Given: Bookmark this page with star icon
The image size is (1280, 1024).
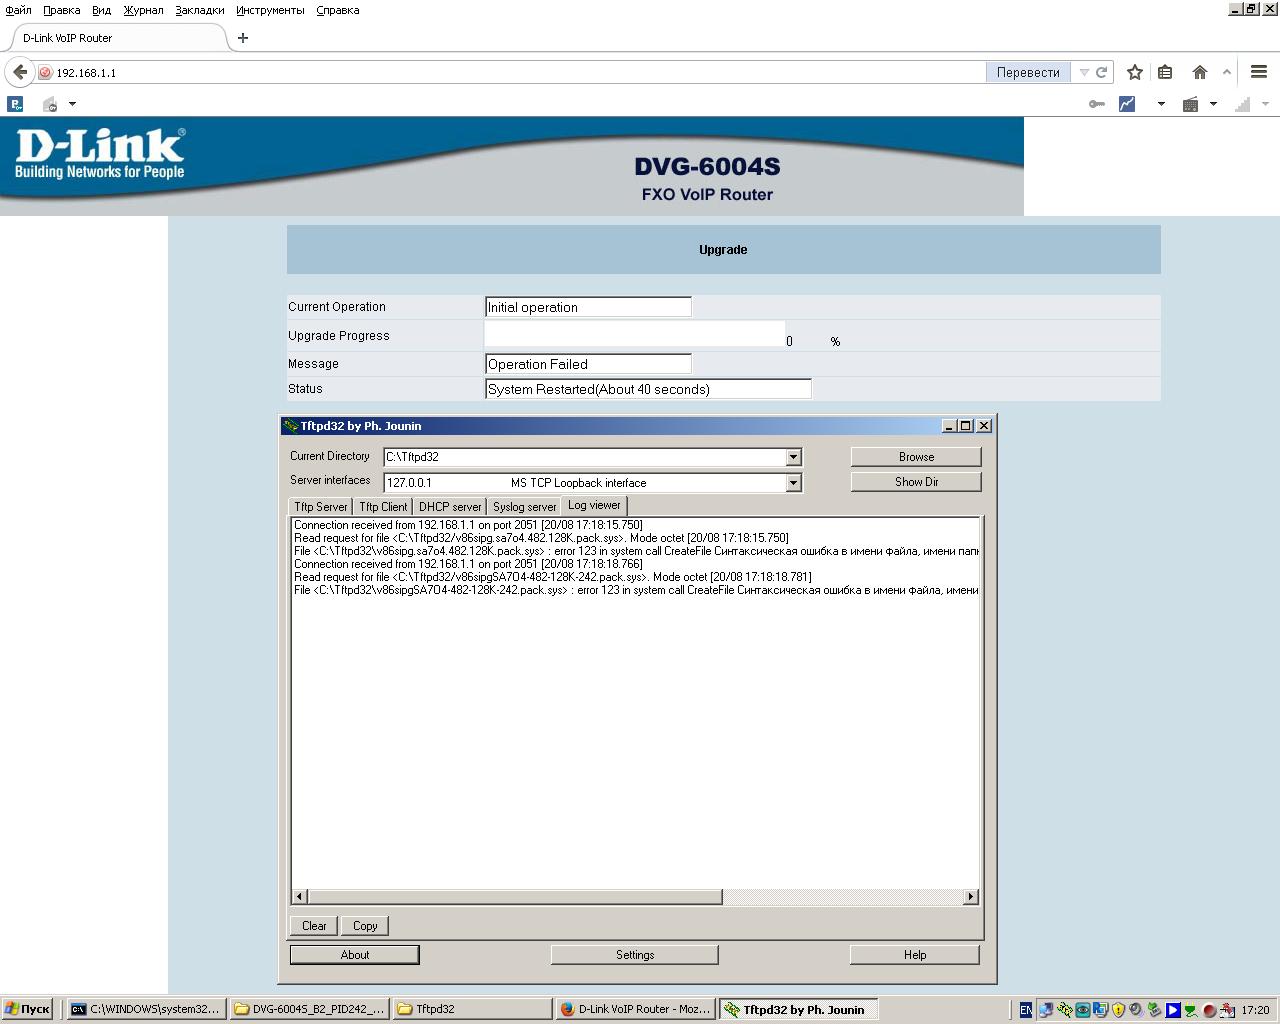Looking at the screenshot, I should [x=1134, y=72].
